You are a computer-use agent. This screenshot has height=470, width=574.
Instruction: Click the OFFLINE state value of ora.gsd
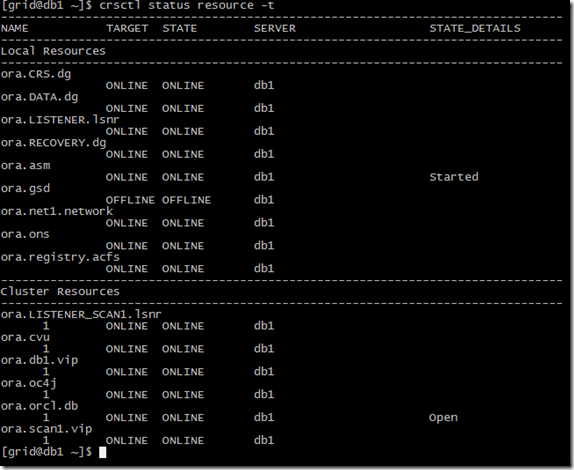click(186, 200)
